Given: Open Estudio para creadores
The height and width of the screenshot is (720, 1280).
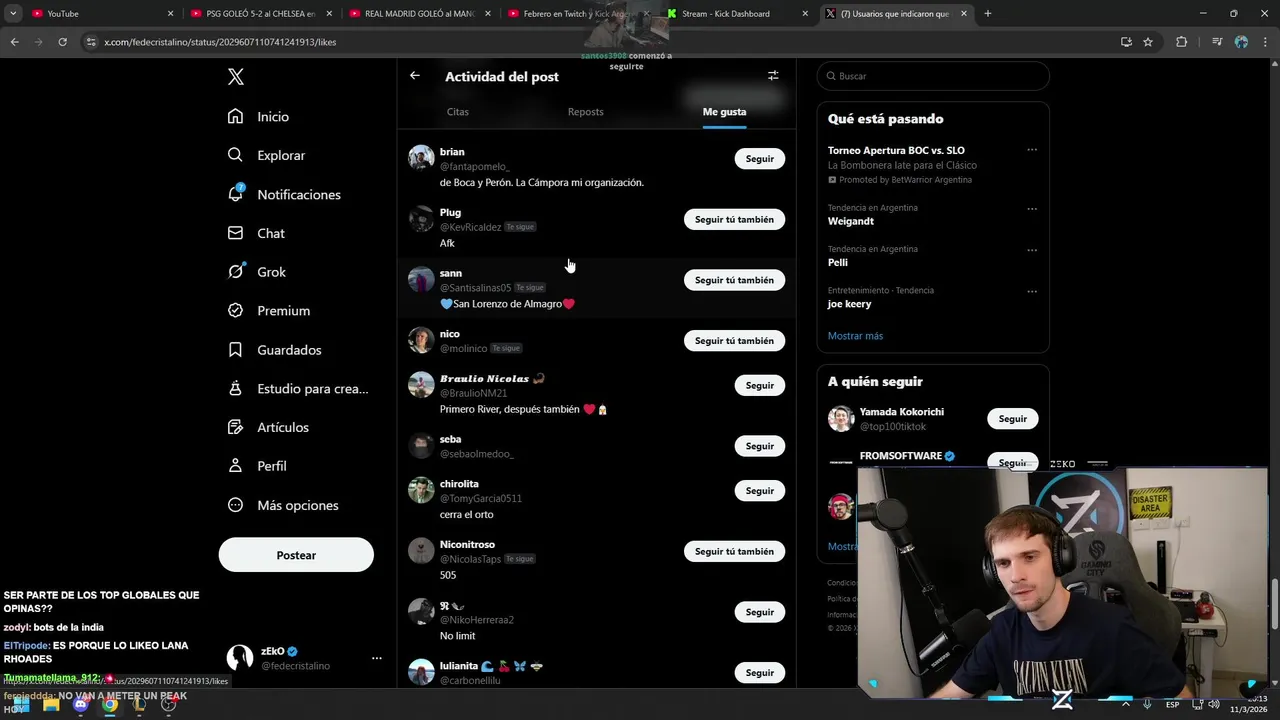Looking at the screenshot, I should point(298,388).
